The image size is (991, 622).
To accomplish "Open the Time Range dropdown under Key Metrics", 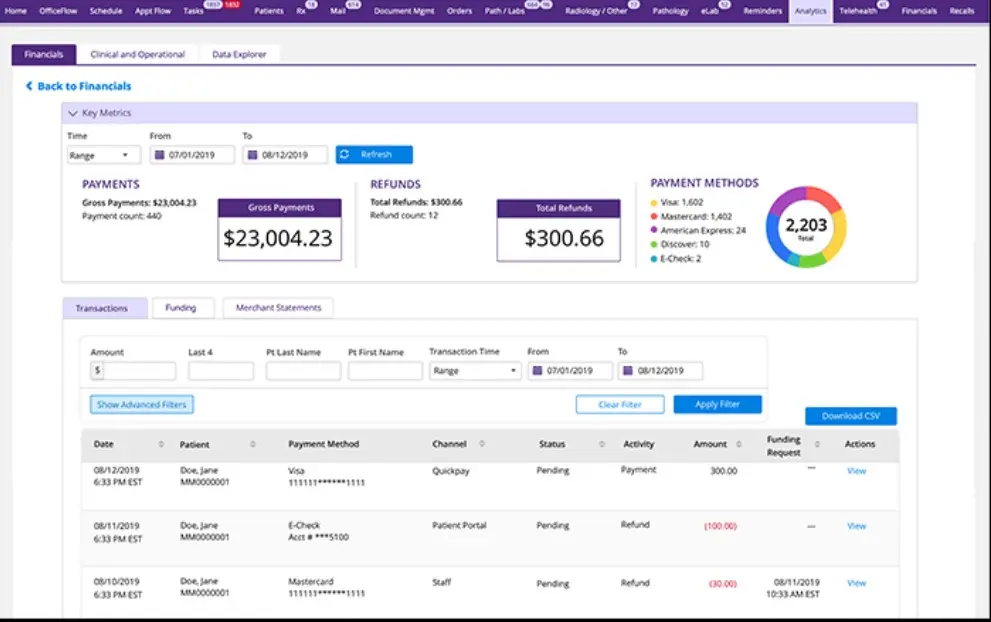I will pos(102,154).
